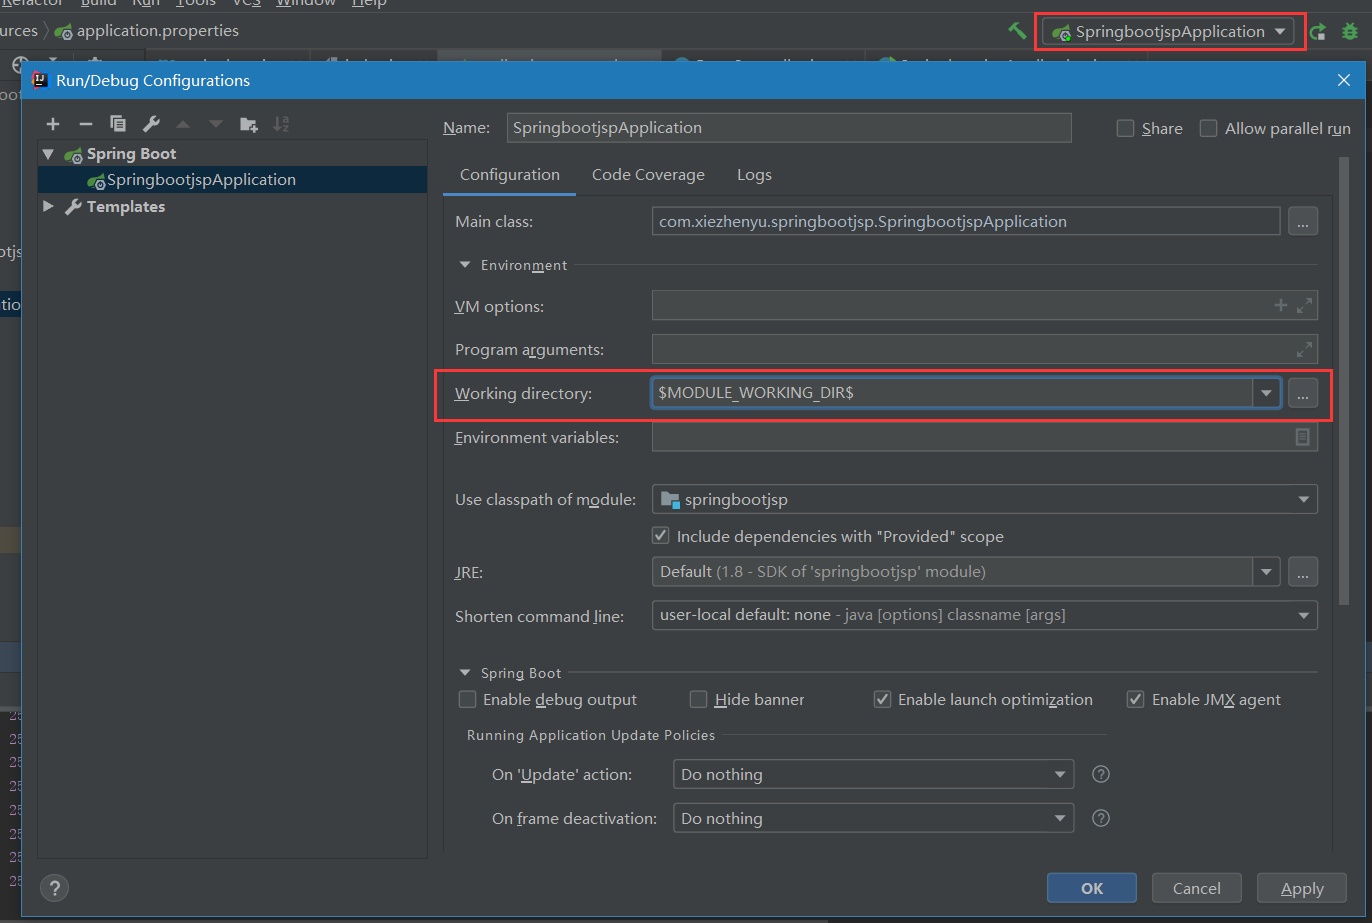Open the SpringbootjspApplication run configuration dropdown

1168,31
